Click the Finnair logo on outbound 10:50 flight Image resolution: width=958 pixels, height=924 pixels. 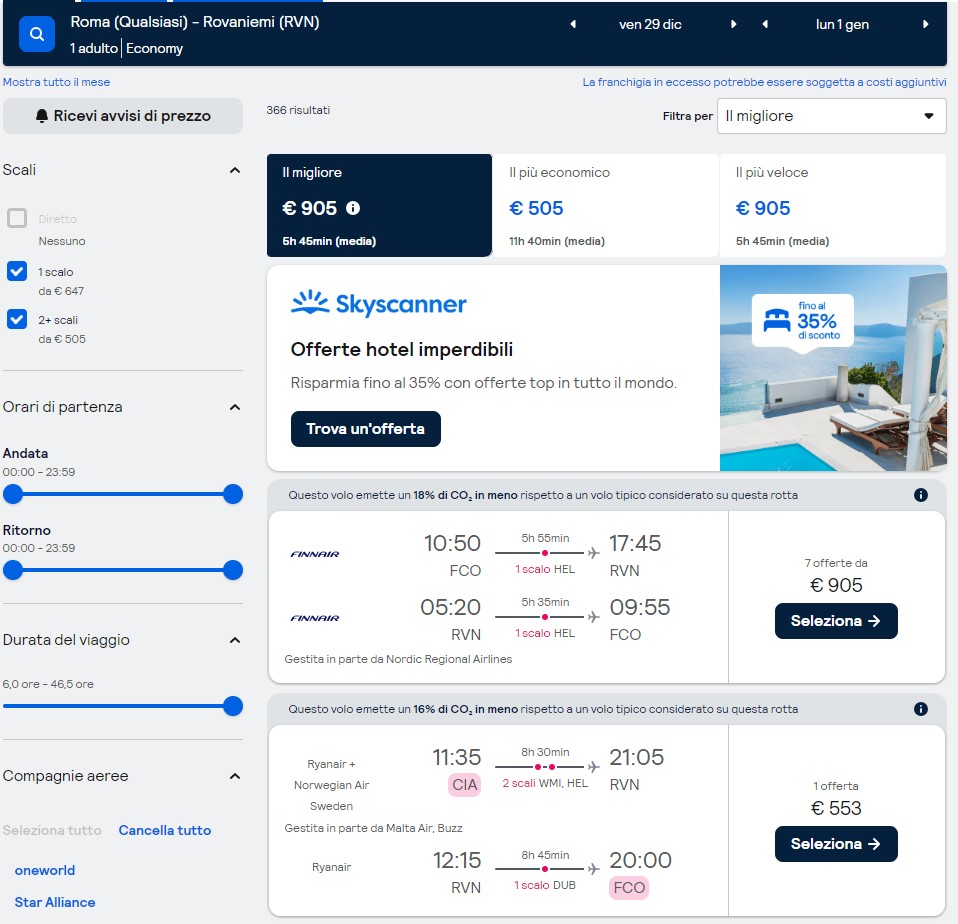(x=315, y=554)
